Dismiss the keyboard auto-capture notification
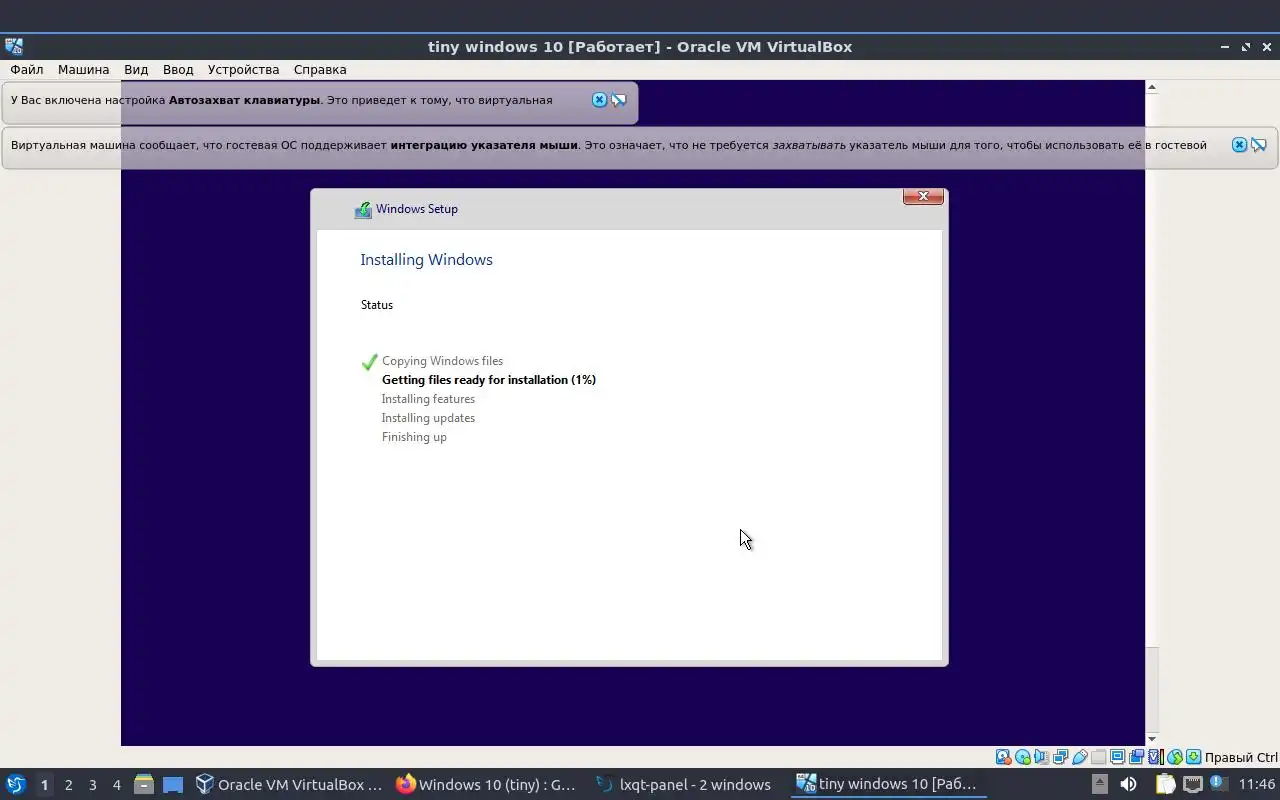The image size is (1280, 800). pyautogui.click(x=599, y=100)
